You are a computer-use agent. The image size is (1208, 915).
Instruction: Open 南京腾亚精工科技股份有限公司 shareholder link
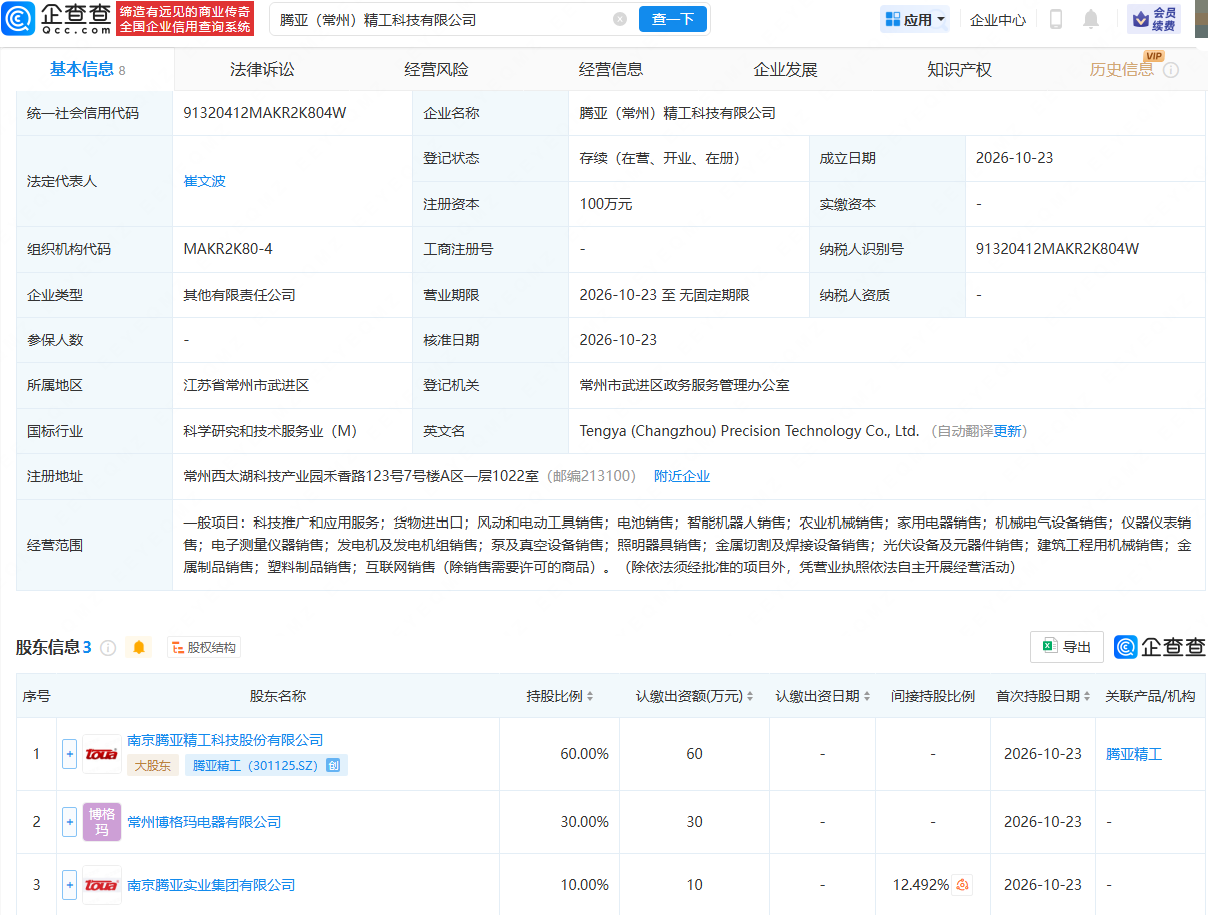coord(225,740)
